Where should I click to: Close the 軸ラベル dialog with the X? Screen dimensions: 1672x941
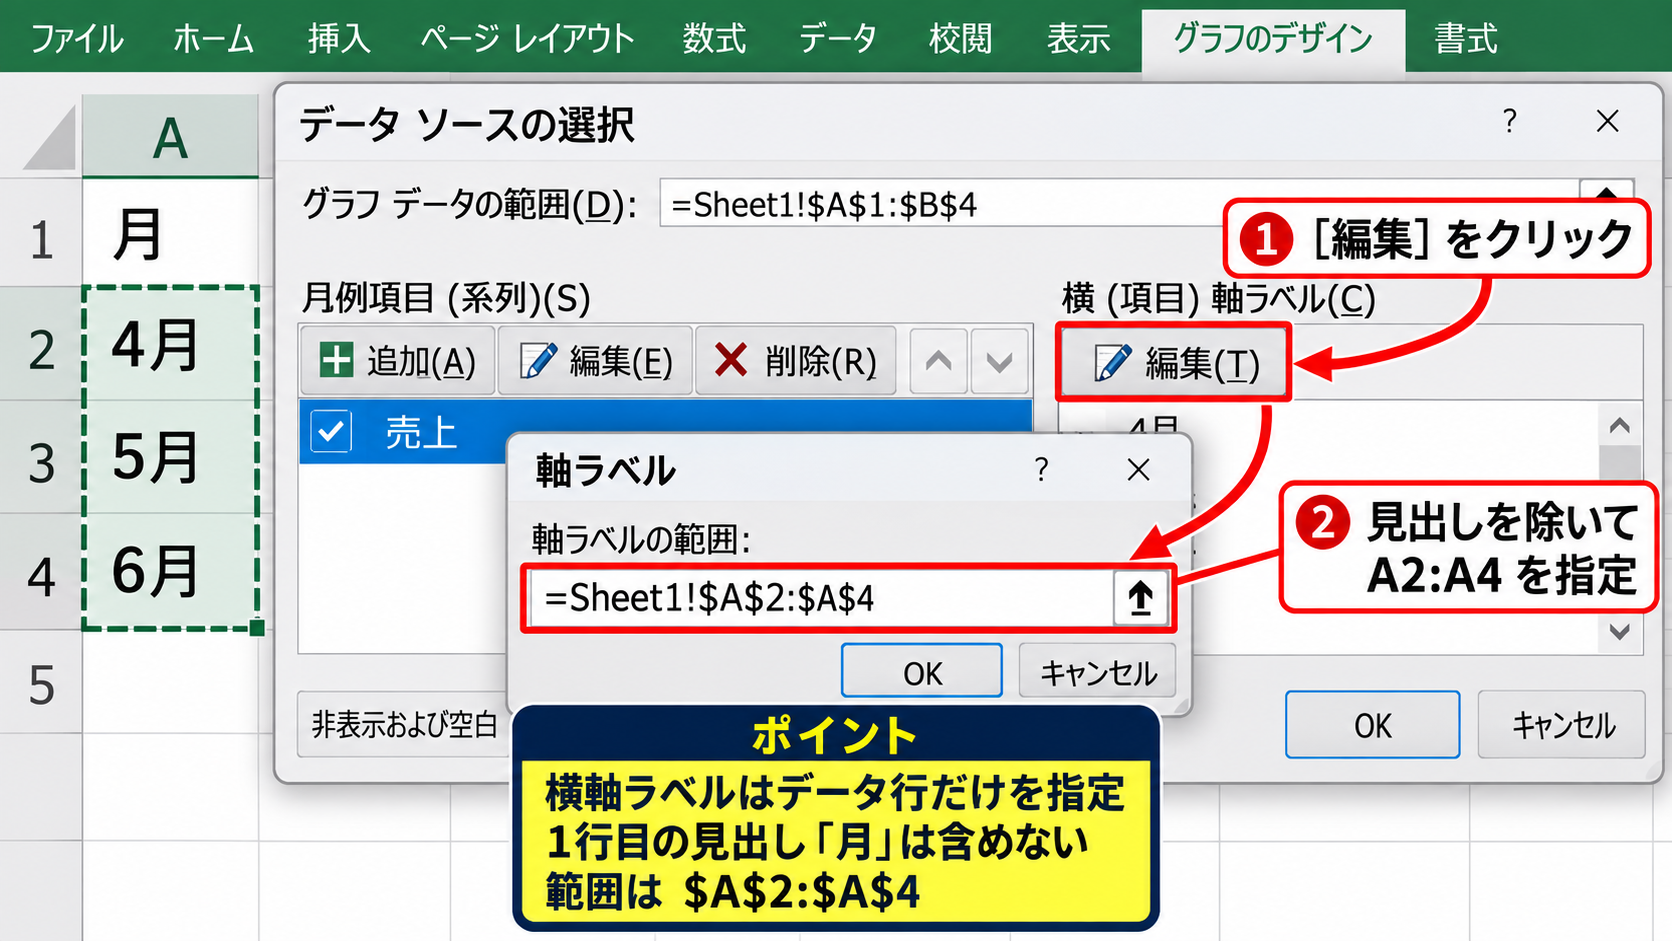(x=1138, y=469)
